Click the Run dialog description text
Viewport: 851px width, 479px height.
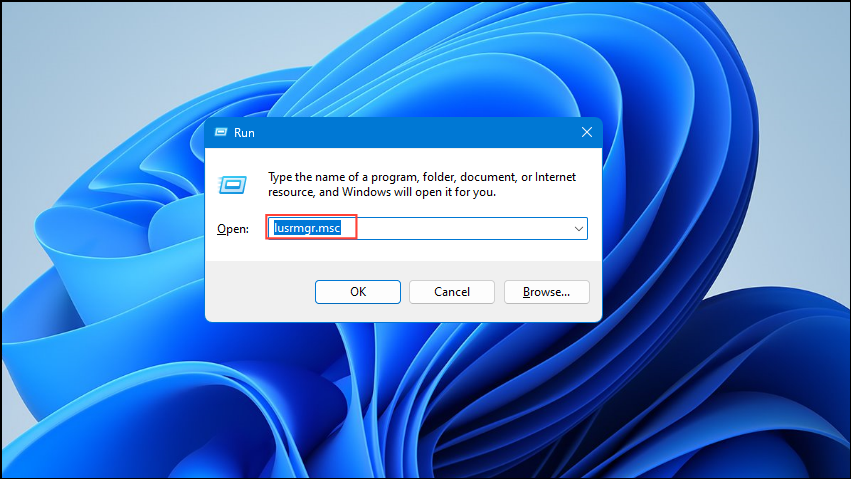(x=422, y=184)
